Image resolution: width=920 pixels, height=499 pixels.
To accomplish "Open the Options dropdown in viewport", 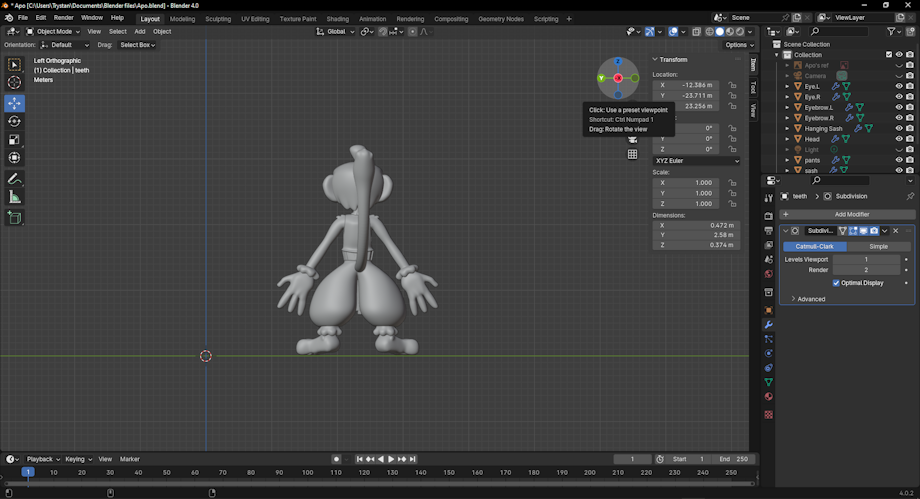I will [x=738, y=45].
